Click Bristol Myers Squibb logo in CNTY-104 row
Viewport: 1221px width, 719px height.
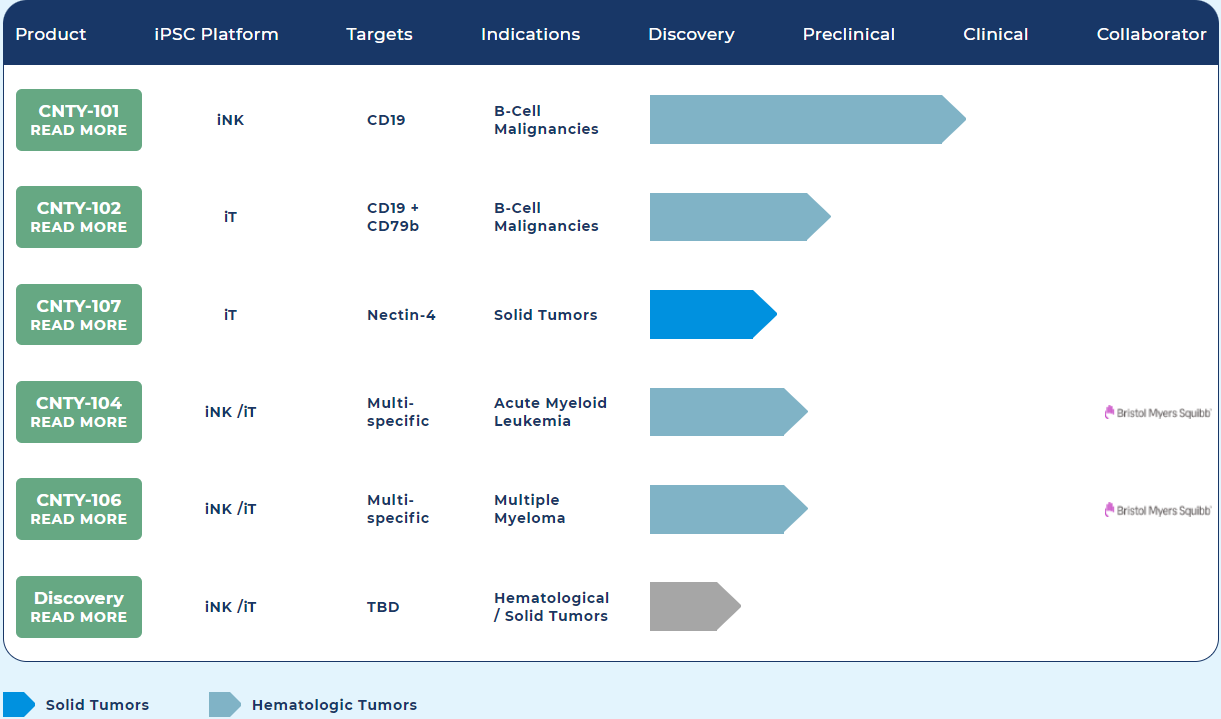click(x=1157, y=412)
